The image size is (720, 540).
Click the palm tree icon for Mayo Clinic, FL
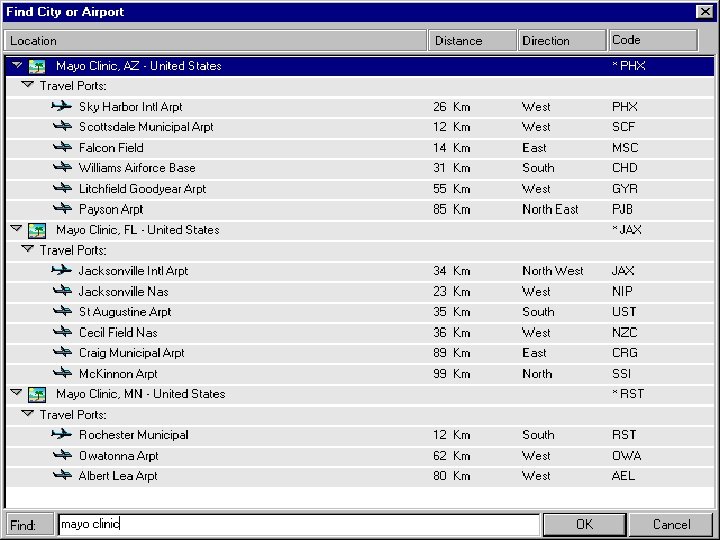pyautogui.click(x=37, y=231)
